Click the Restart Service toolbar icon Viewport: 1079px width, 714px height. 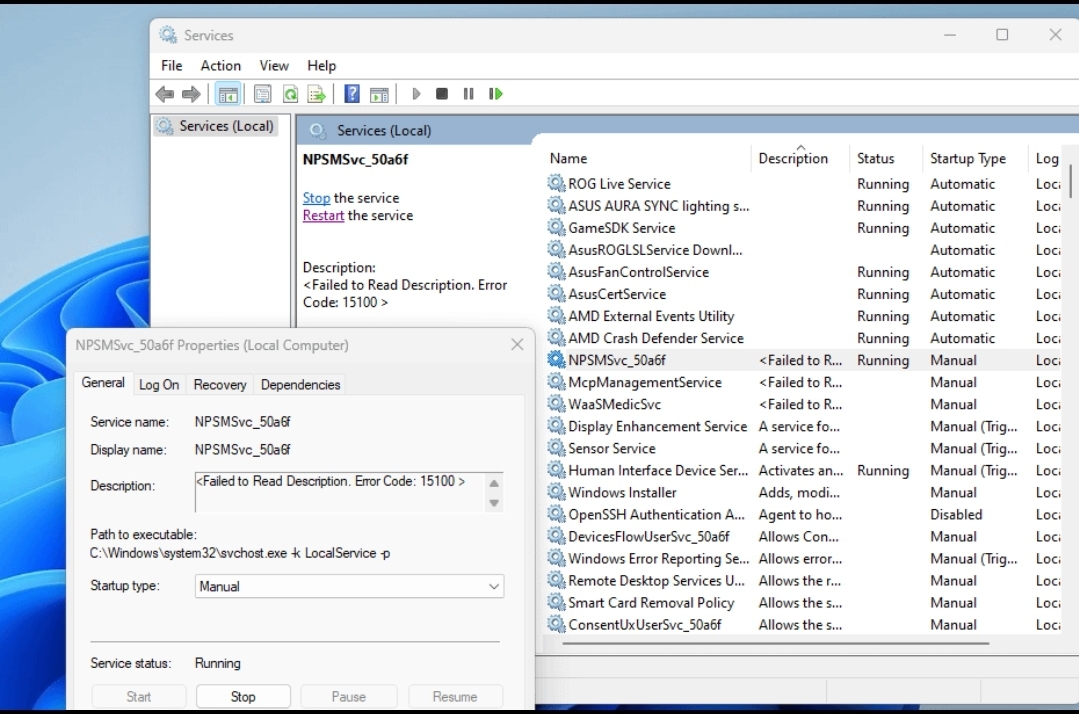coord(495,94)
